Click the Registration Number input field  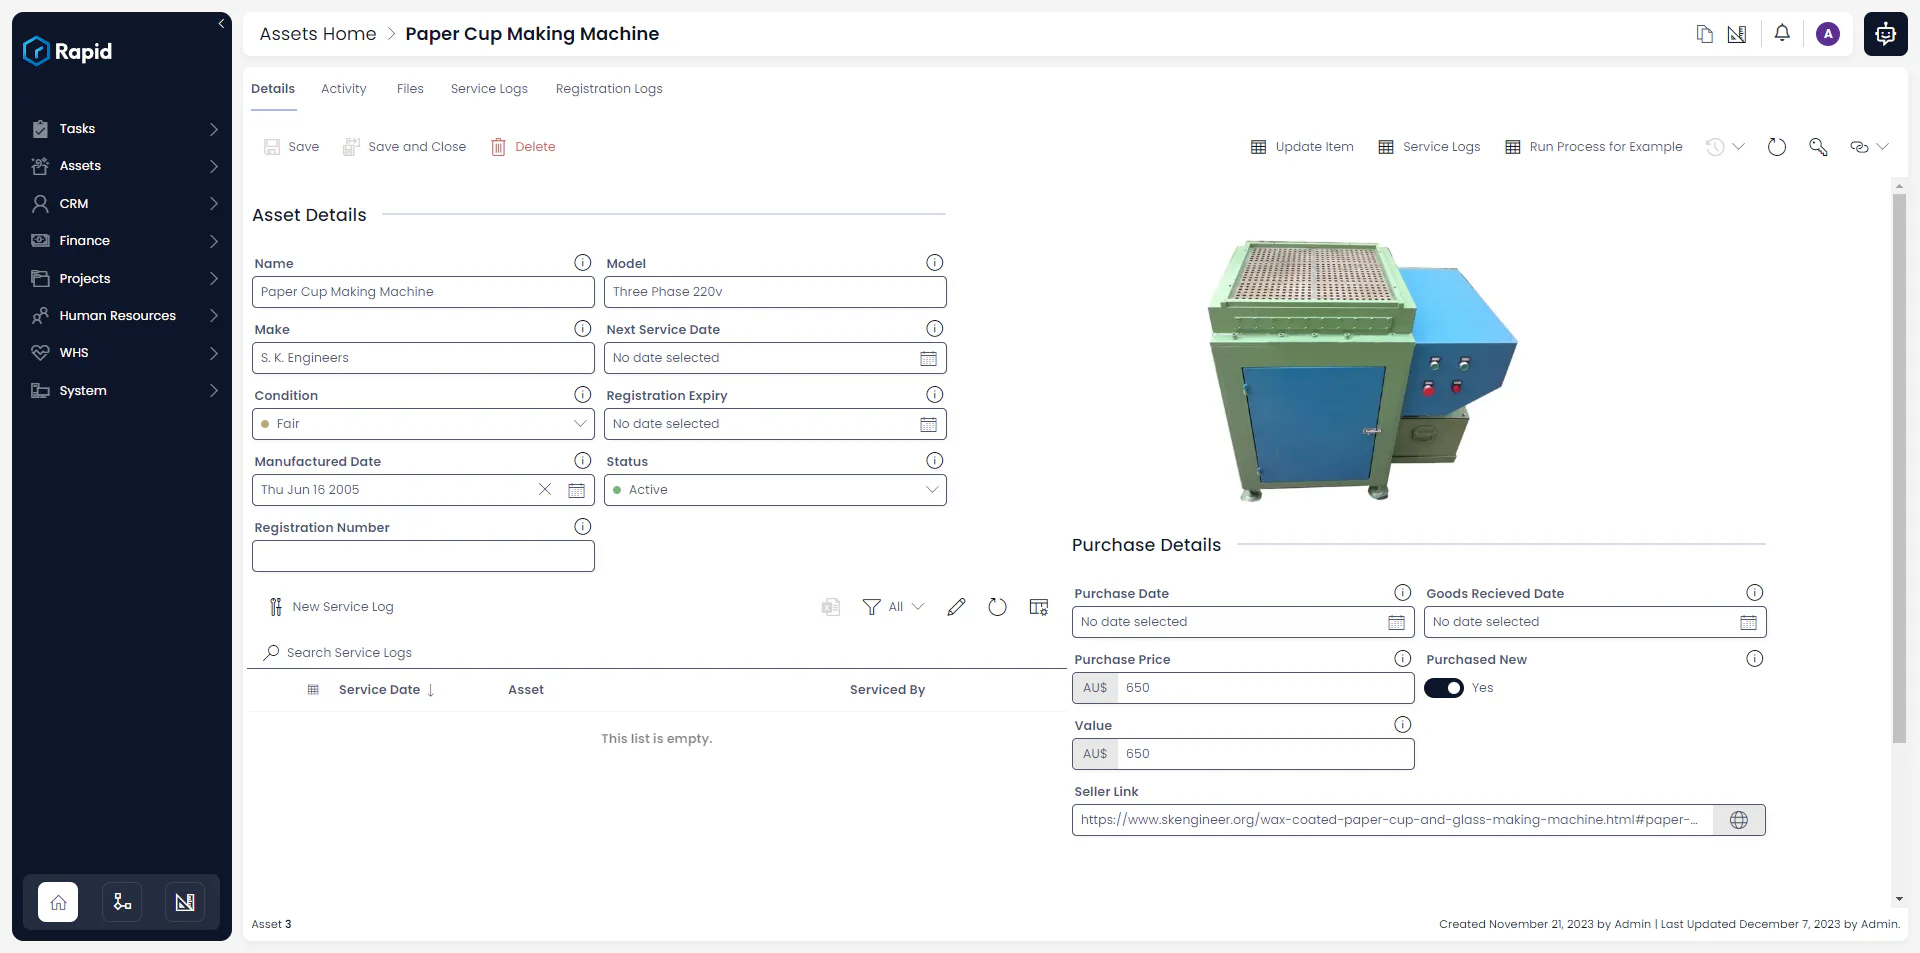(423, 556)
